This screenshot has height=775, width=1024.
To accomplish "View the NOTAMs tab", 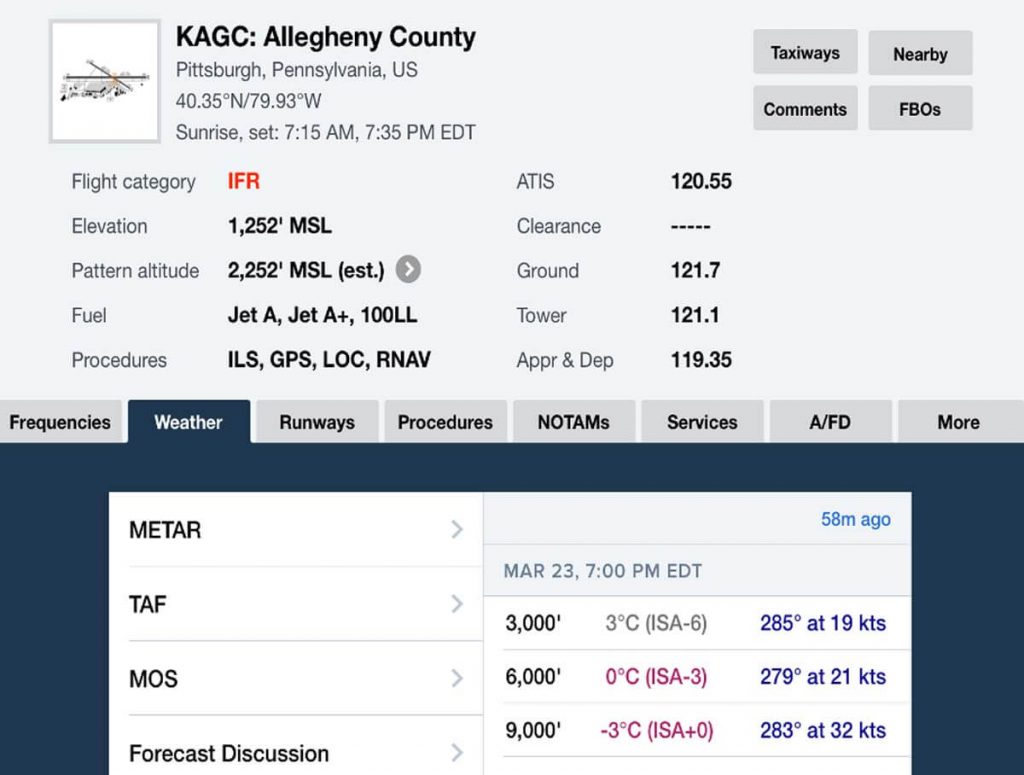I will click(x=573, y=422).
